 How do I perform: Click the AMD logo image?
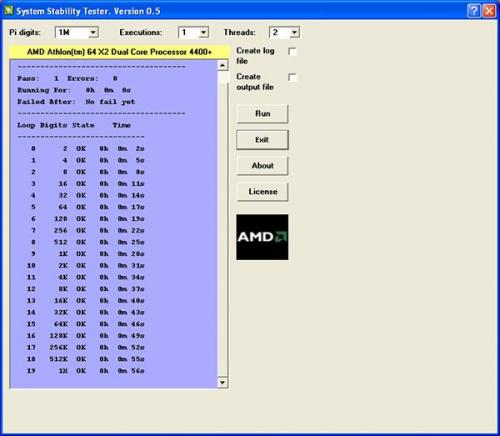tap(262, 237)
